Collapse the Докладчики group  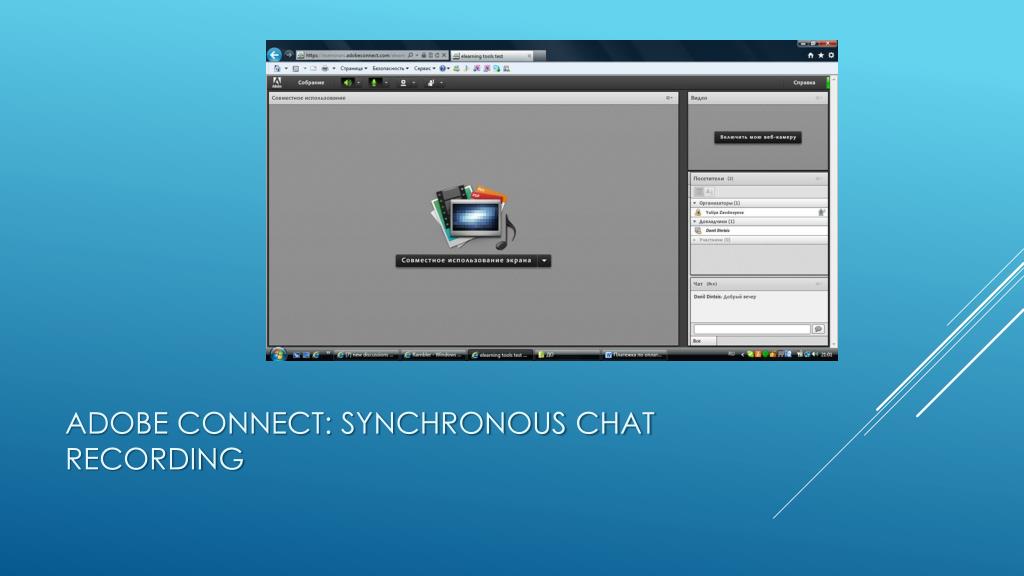coord(695,221)
